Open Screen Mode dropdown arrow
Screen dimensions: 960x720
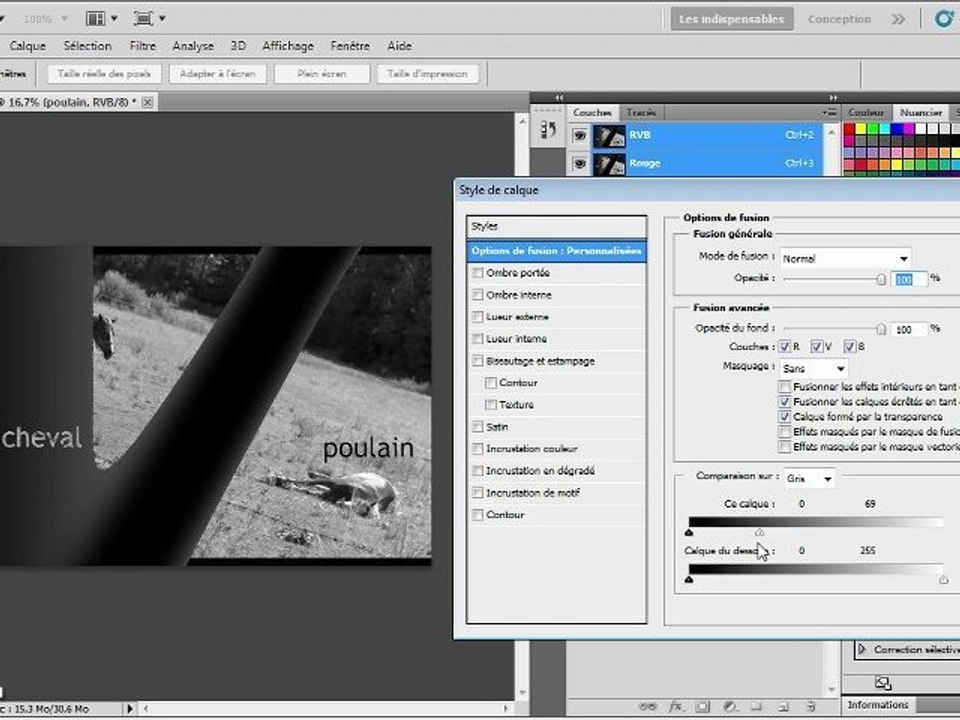tap(162, 19)
